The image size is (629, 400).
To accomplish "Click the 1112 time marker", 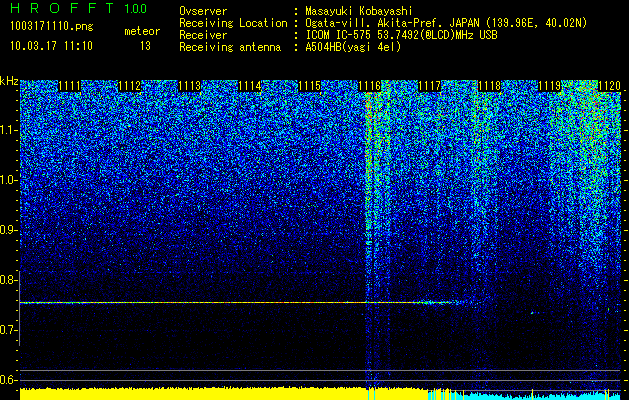I will (x=130, y=86).
